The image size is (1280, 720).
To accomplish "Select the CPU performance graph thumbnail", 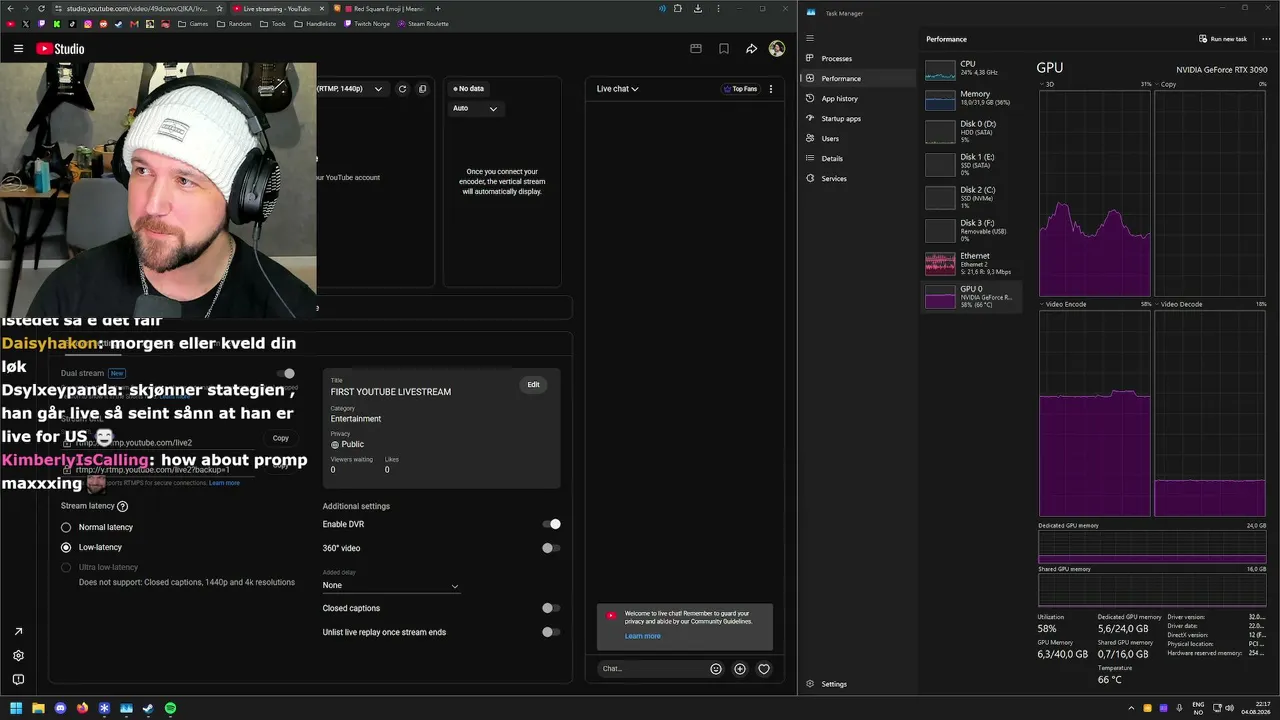I will 940,70.
